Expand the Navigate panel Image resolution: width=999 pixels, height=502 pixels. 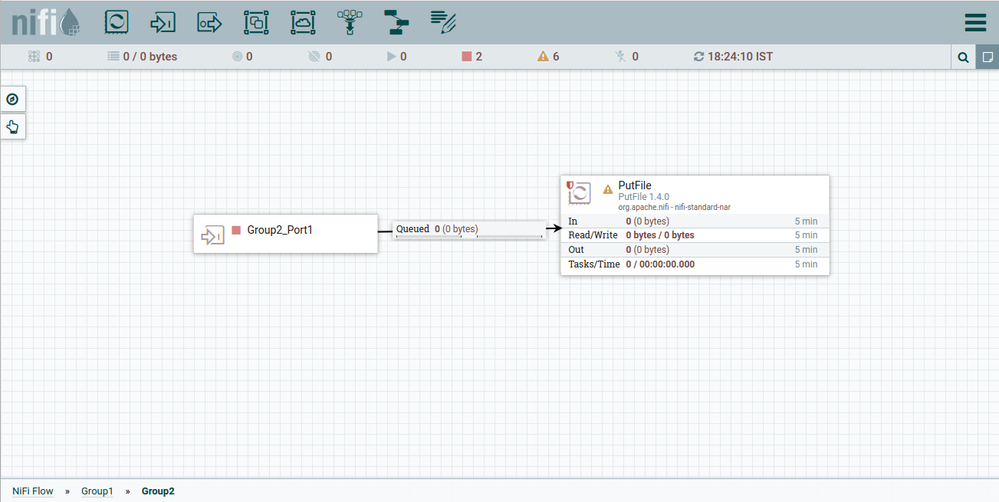[13, 99]
